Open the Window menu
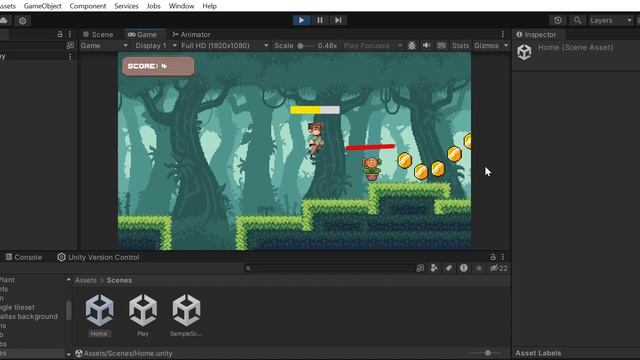This screenshot has width=640, height=360. pos(181,6)
